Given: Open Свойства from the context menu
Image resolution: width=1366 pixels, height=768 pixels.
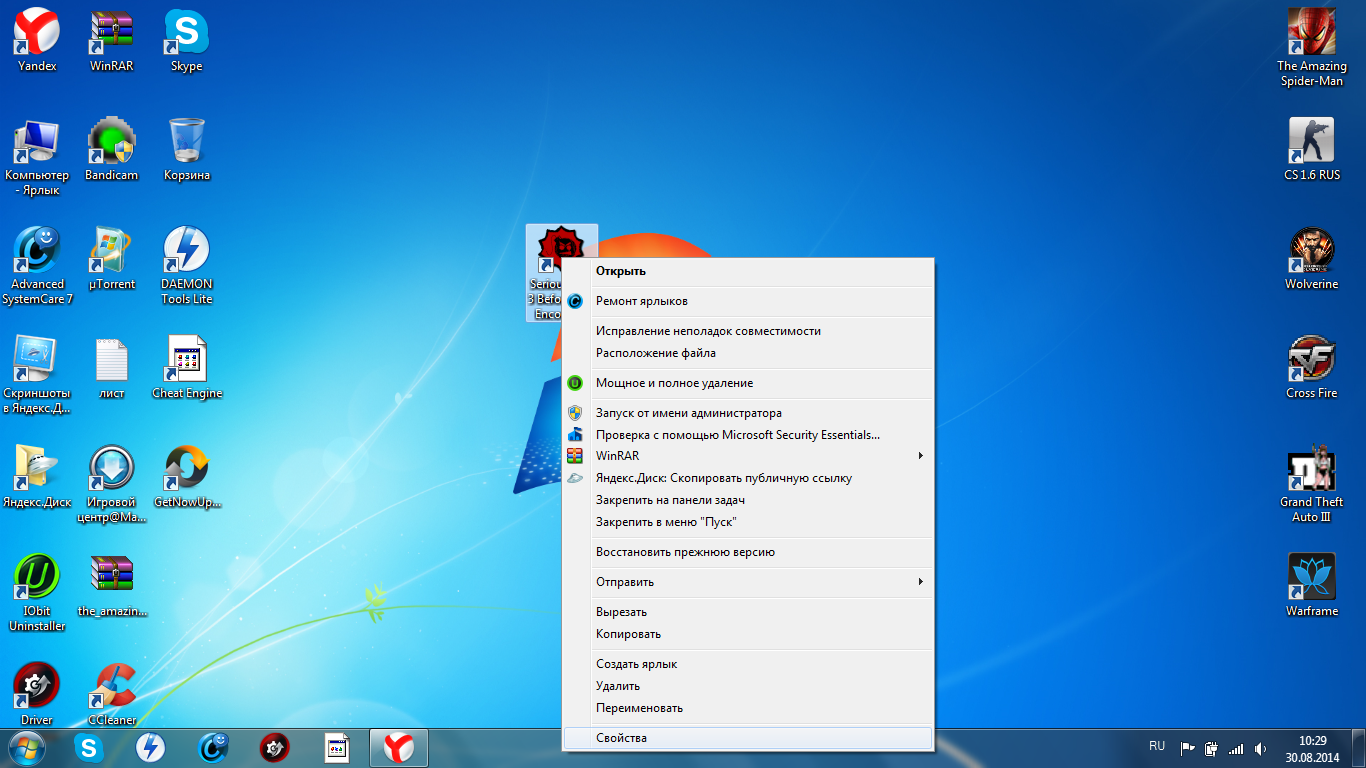Looking at the screenshot, I should coord(748,738).
